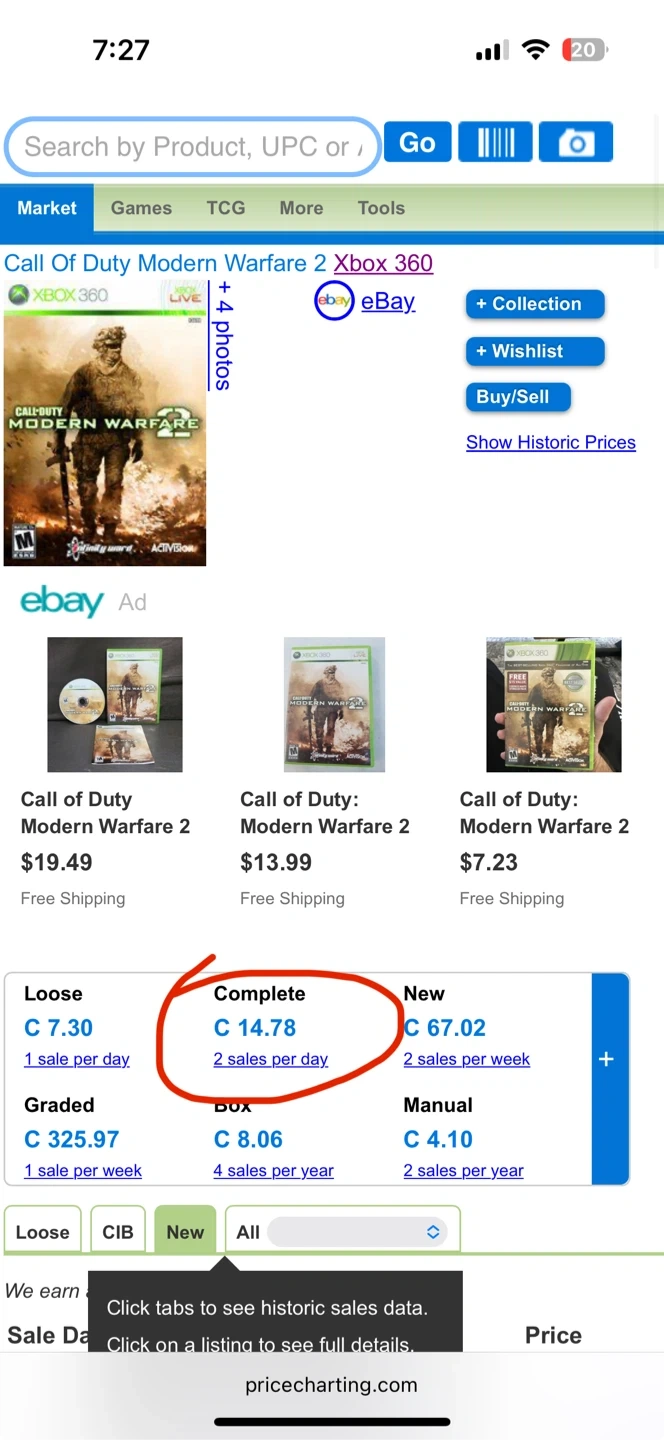Tap the barcode scanner icon
Viewport: 664px width, 1440px height.
coord(495,143)
